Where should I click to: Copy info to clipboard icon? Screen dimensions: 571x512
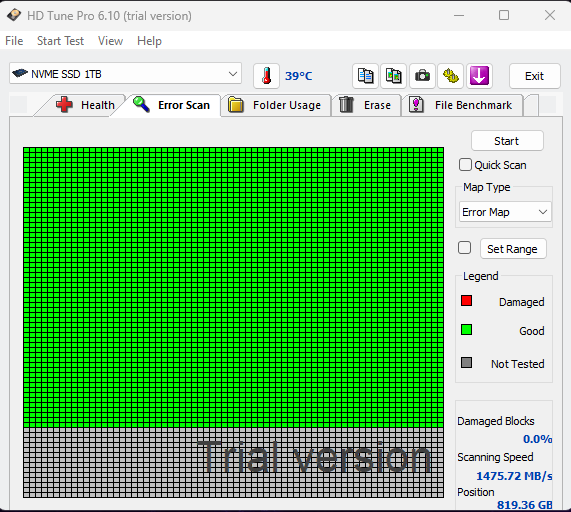365,76
